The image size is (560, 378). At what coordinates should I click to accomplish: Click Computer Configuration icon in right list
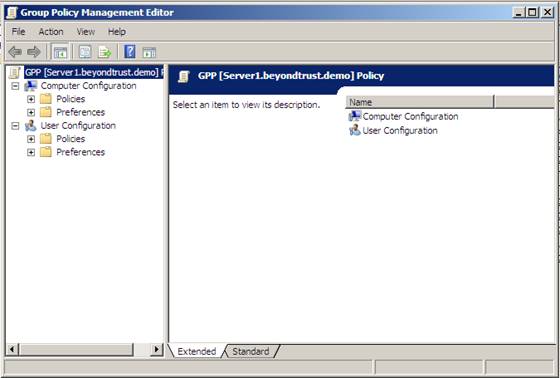(x=355, y=116)
